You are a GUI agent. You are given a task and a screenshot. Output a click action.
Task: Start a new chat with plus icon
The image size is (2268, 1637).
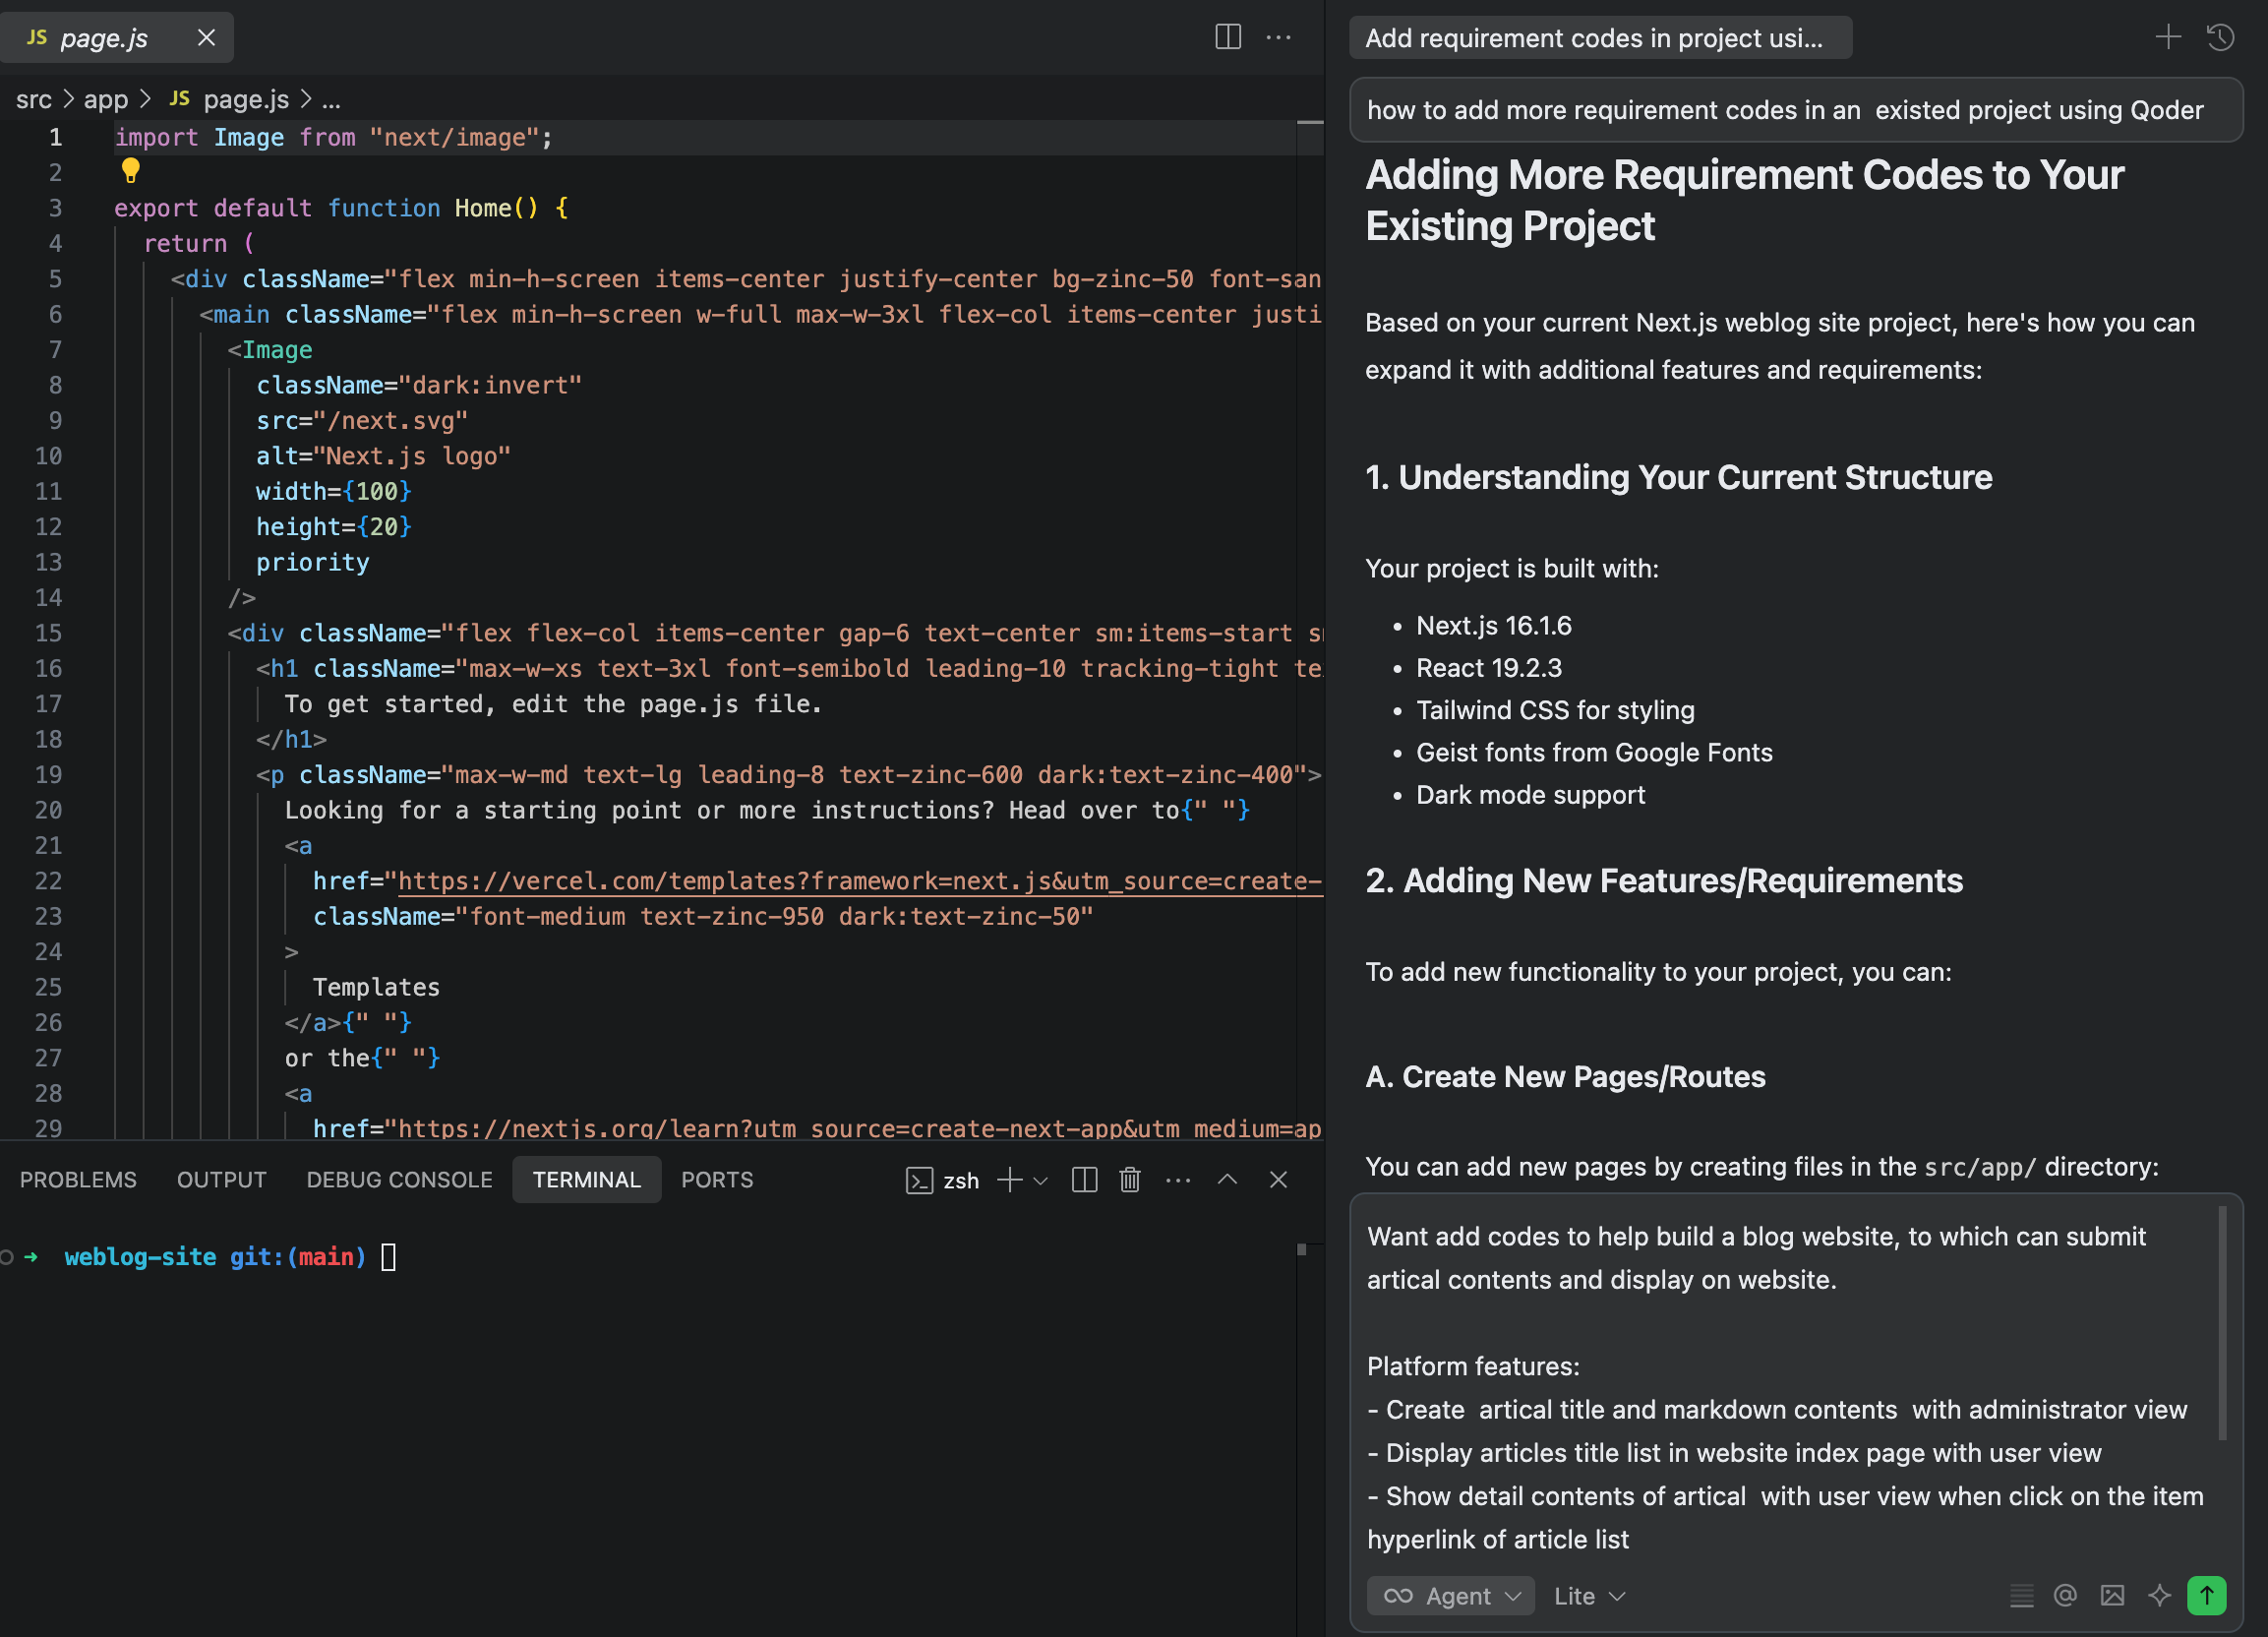point(2167,38)
